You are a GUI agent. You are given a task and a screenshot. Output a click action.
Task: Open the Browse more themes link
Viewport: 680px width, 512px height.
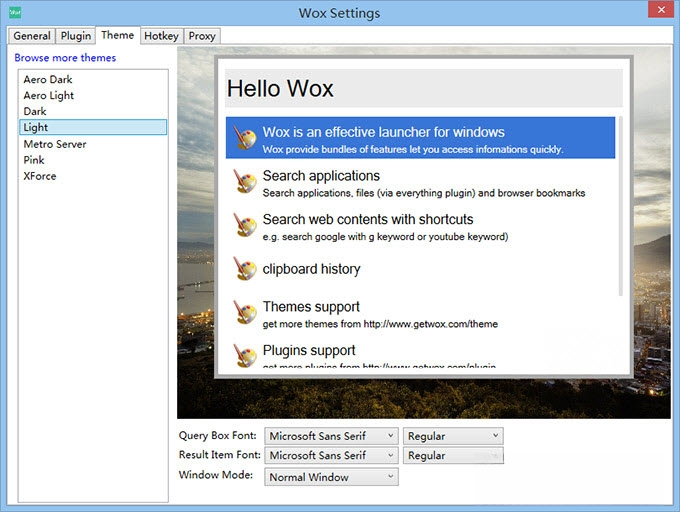[x=65, y=58]
